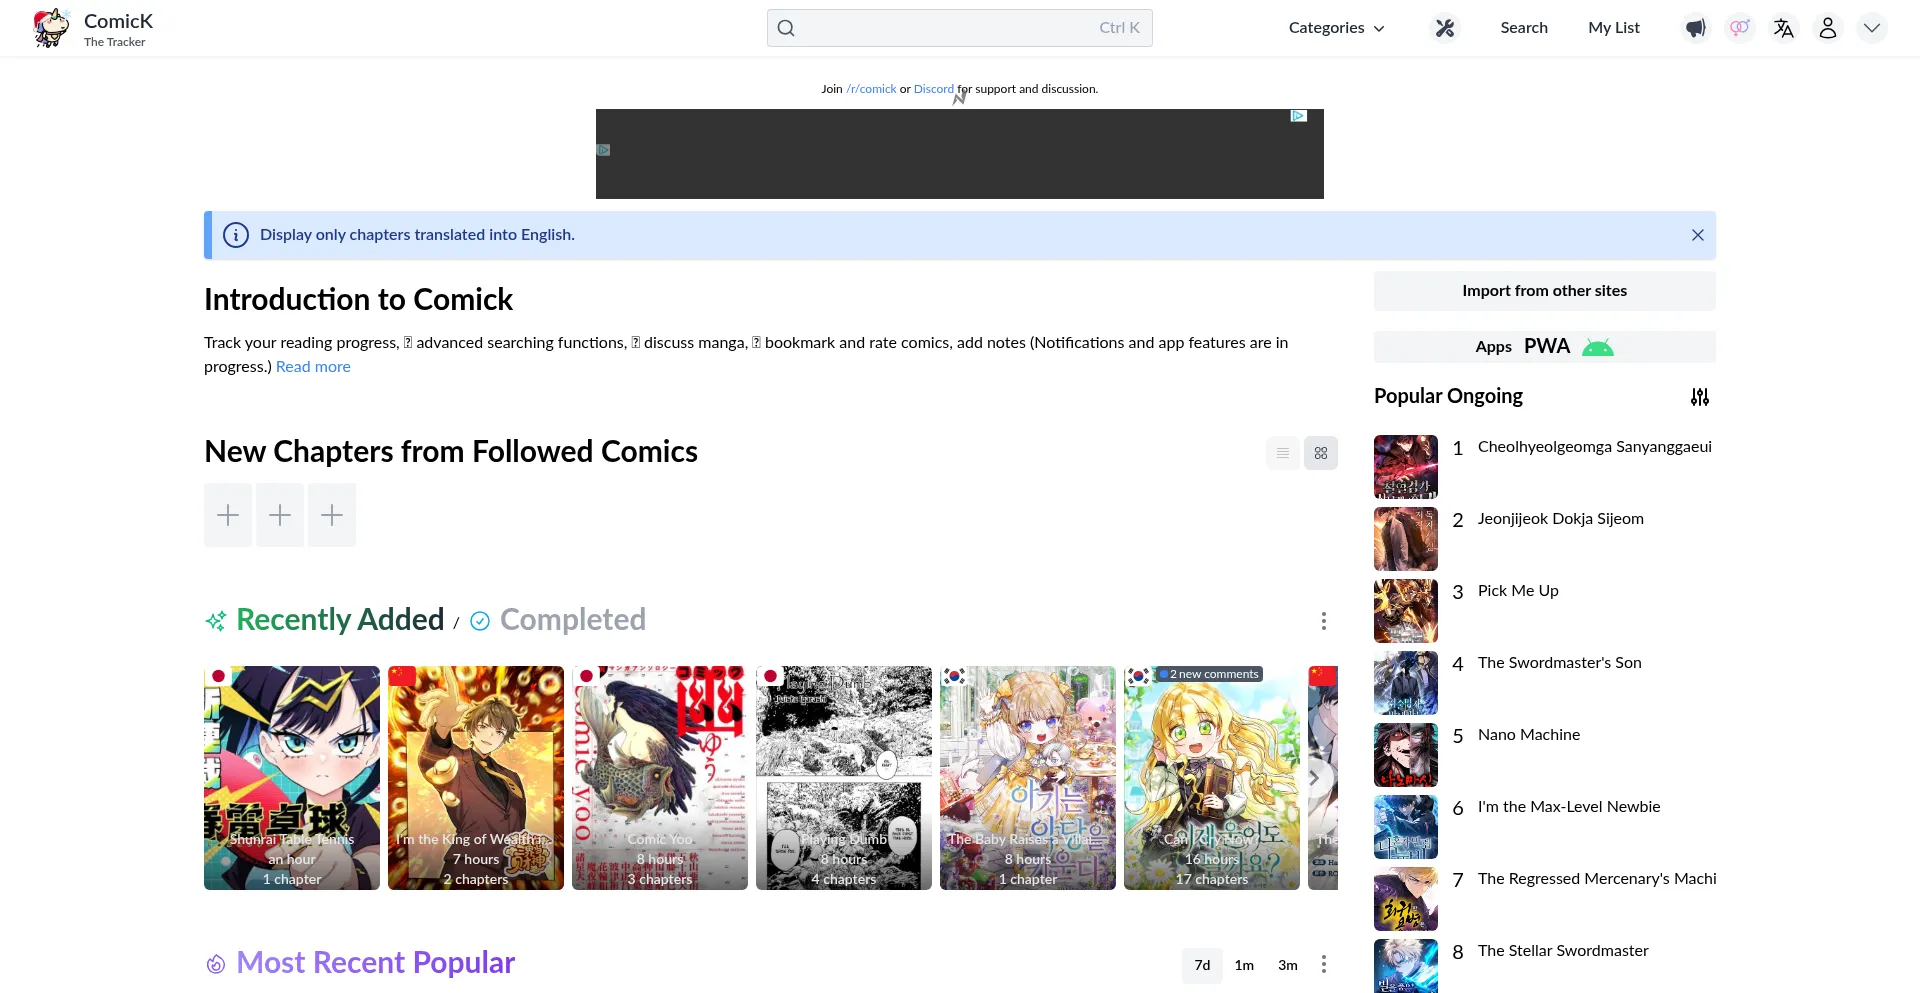Click Import from other sites button
This screenshot has width=1920, height=993.
(1545, 291)
